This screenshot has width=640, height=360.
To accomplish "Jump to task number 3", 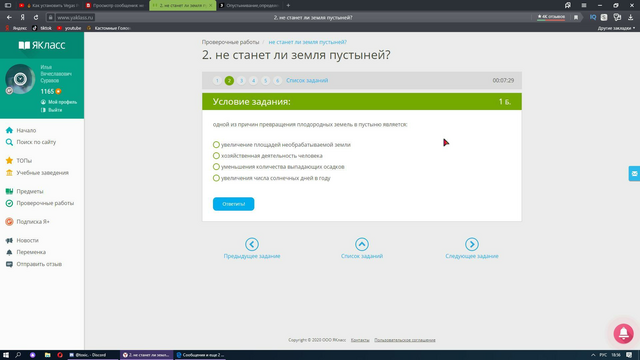I will 241,80.
